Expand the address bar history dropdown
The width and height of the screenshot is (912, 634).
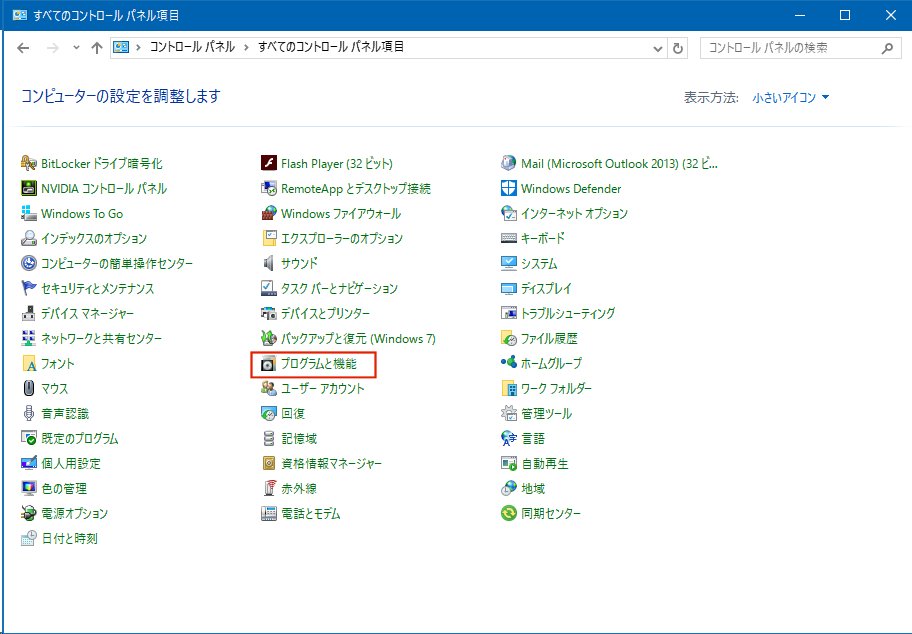(658, 48)
